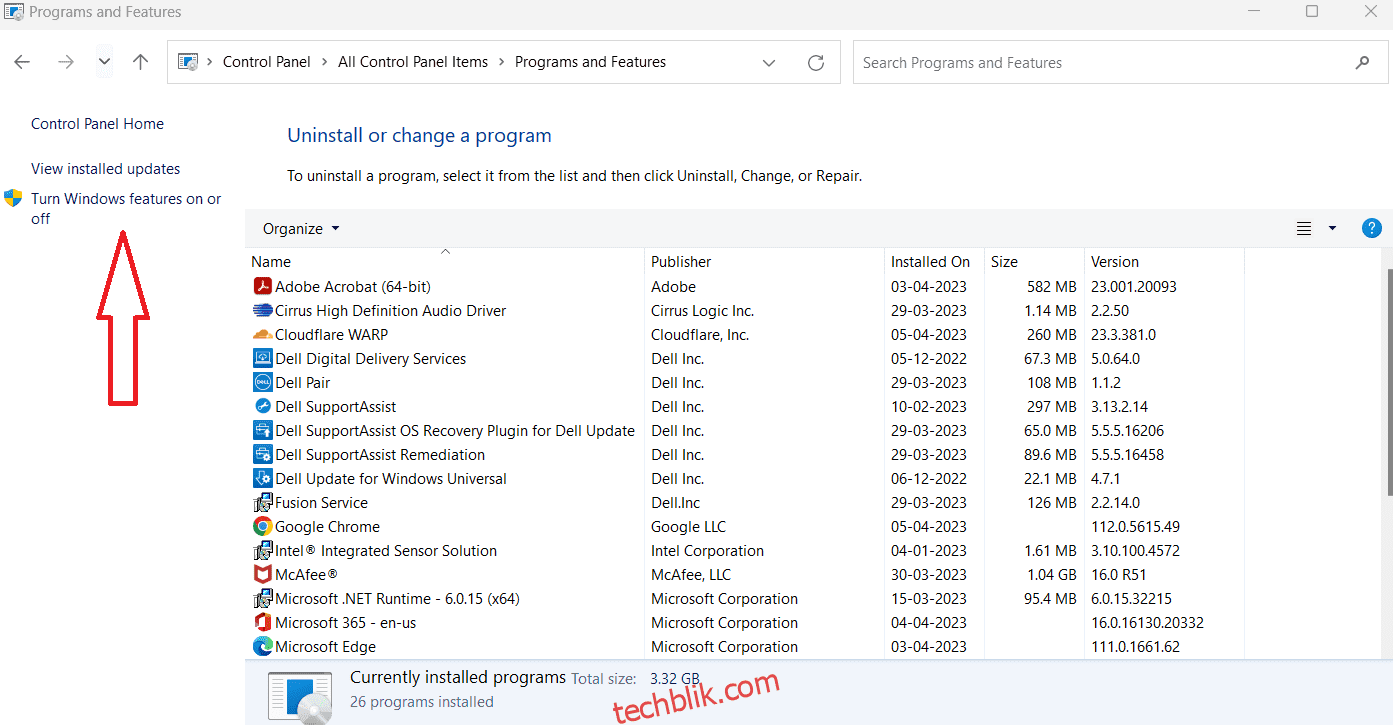Open the Recent locations dropdown chevron
This screenshot has width=1393, height=725.
[x=104, y=62]
